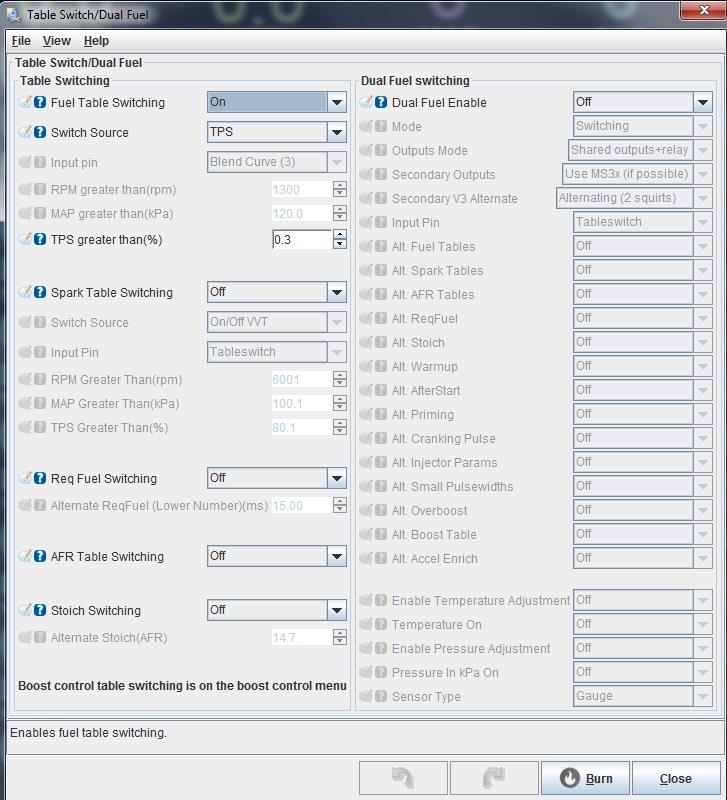Close the window with the red X
Viewport: 727px width, 800px height.
click(703, 10)
